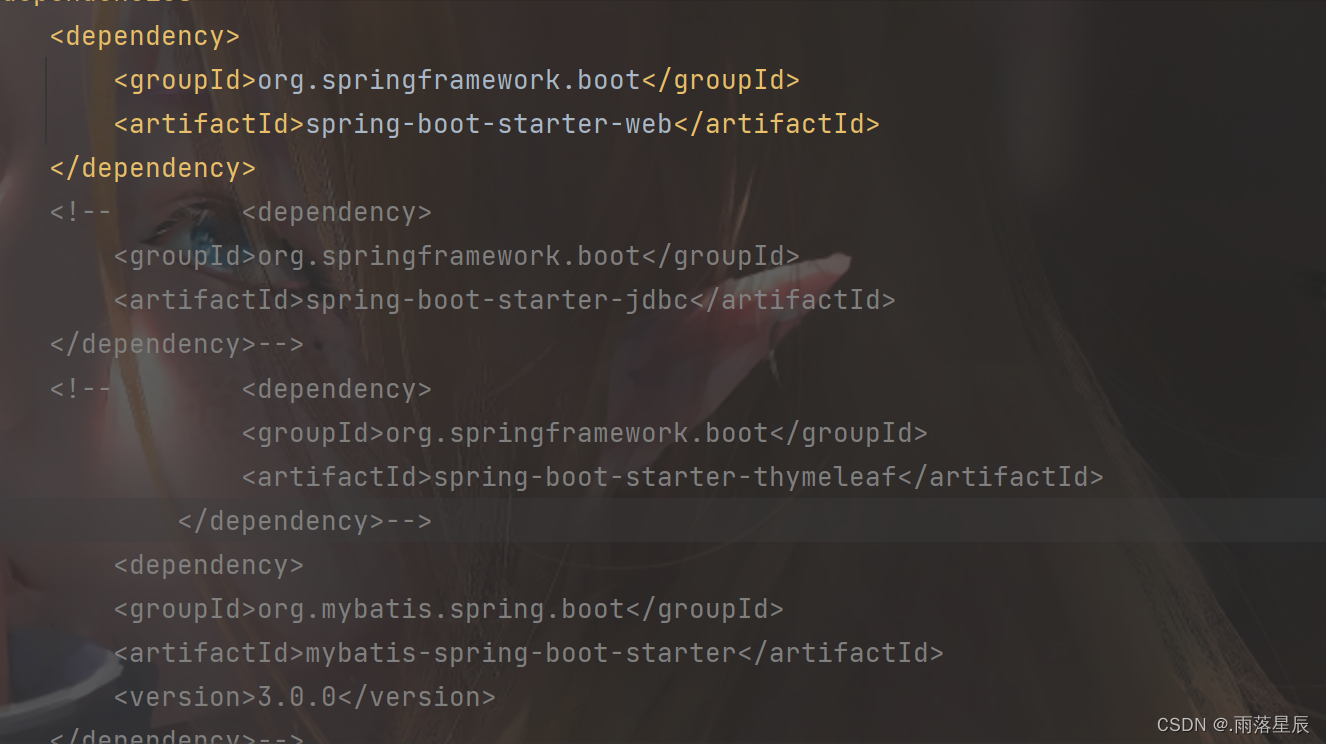Click the yellow uncommented opening dependency tag
This screenshot has height=744, width=1326.
click(145, 36)
